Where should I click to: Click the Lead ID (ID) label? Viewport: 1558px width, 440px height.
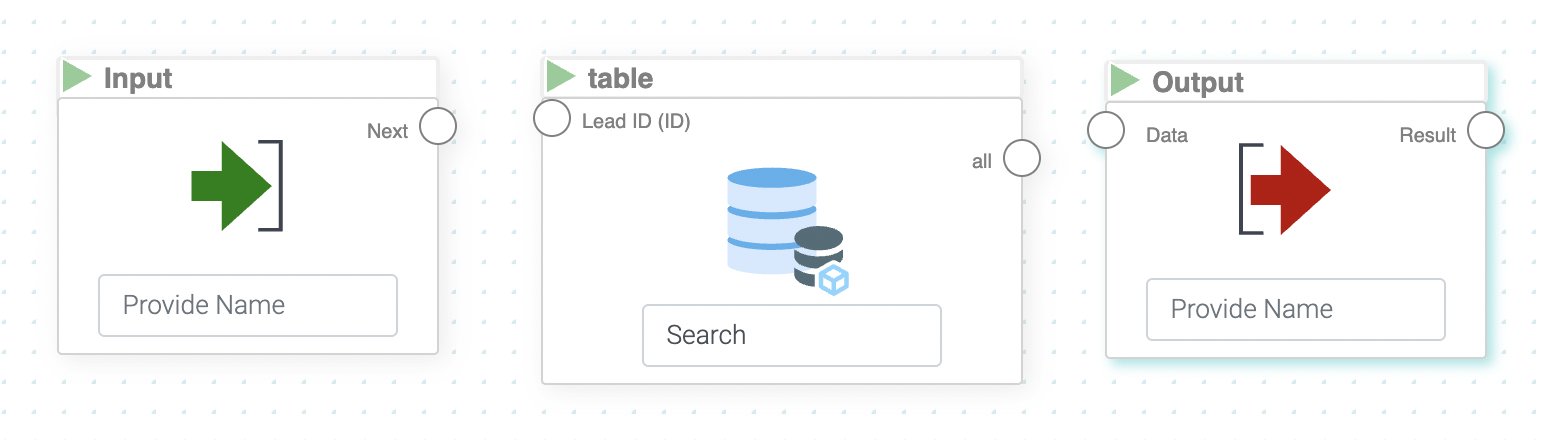coord(636,122)
